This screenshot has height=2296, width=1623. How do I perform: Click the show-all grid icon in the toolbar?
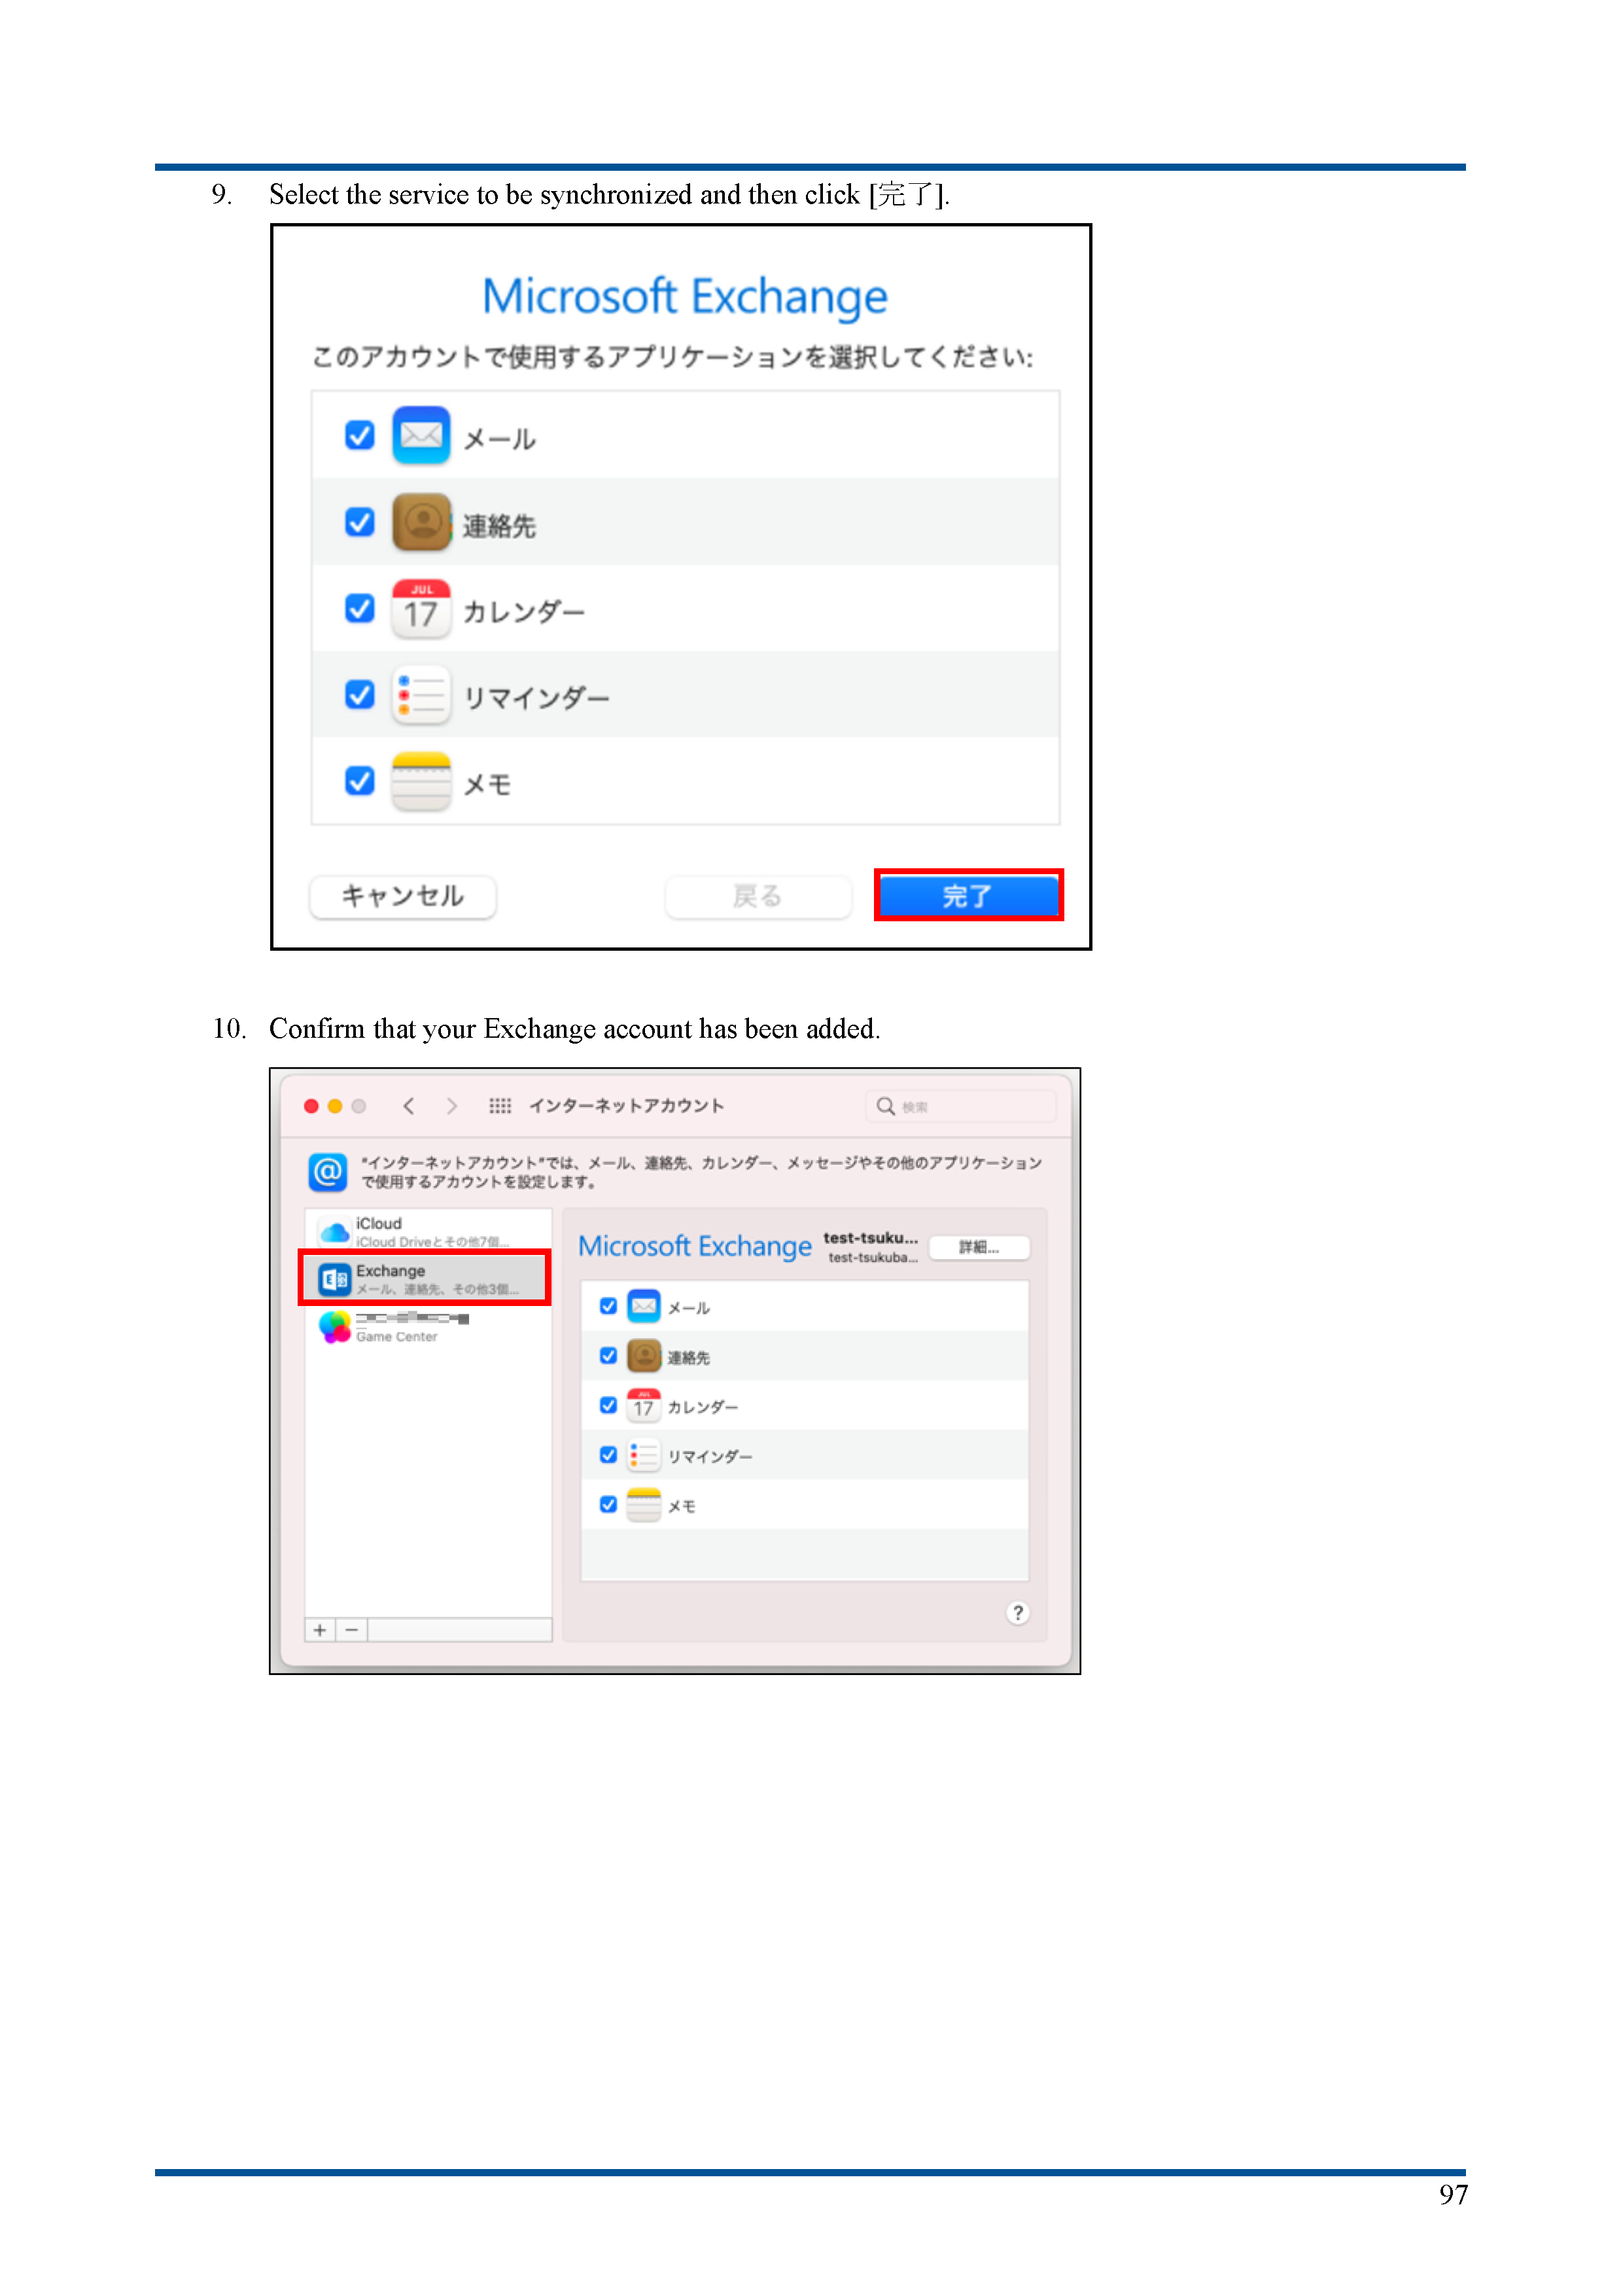(x=500, y=1106)
